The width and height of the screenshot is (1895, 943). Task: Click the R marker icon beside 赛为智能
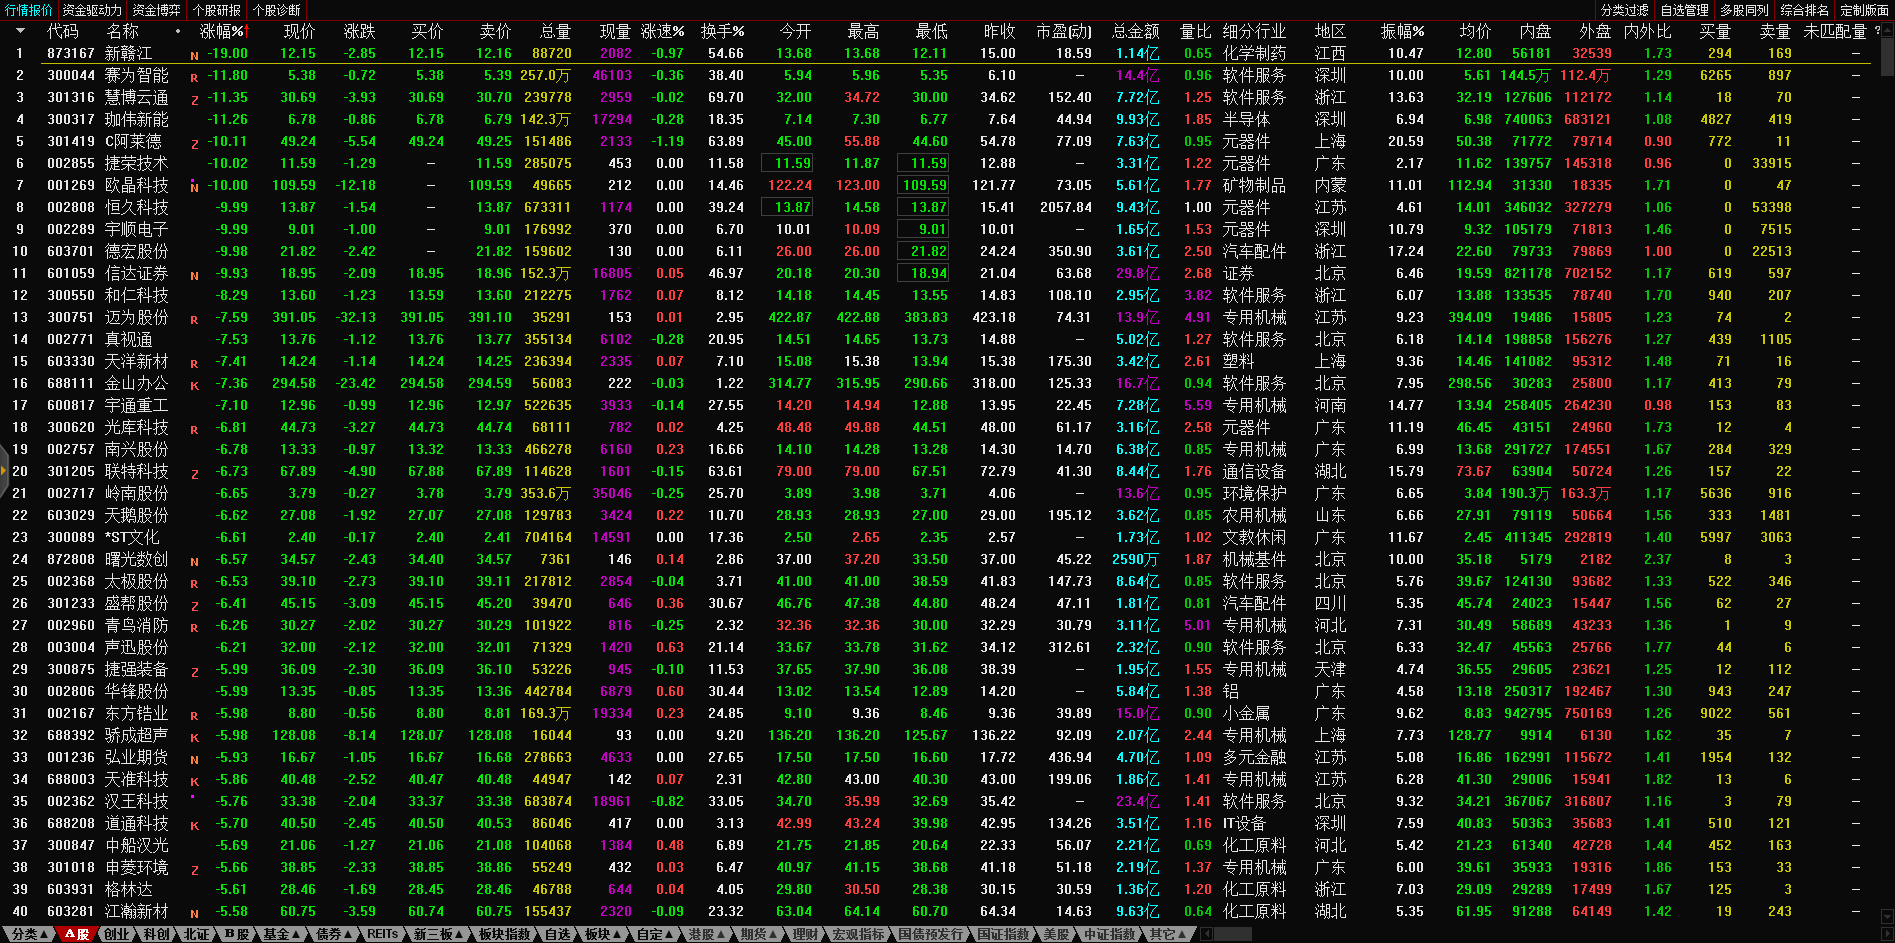194,77
